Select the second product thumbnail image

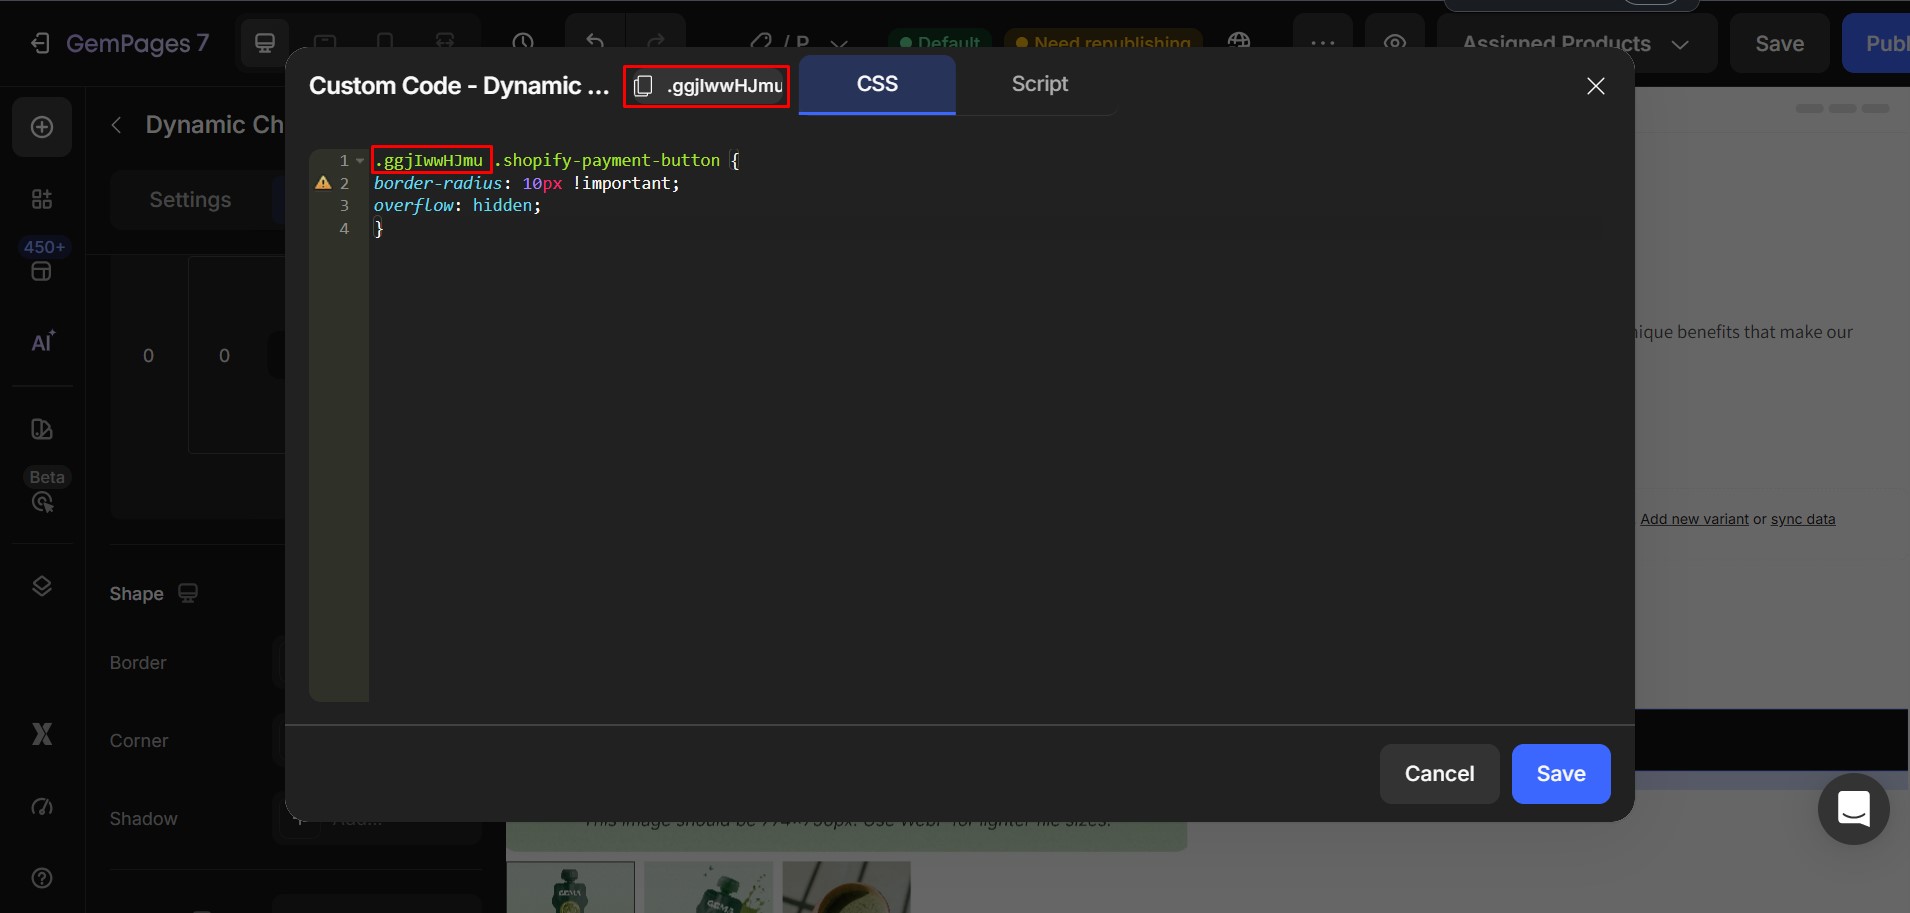(x=708, y=887)
